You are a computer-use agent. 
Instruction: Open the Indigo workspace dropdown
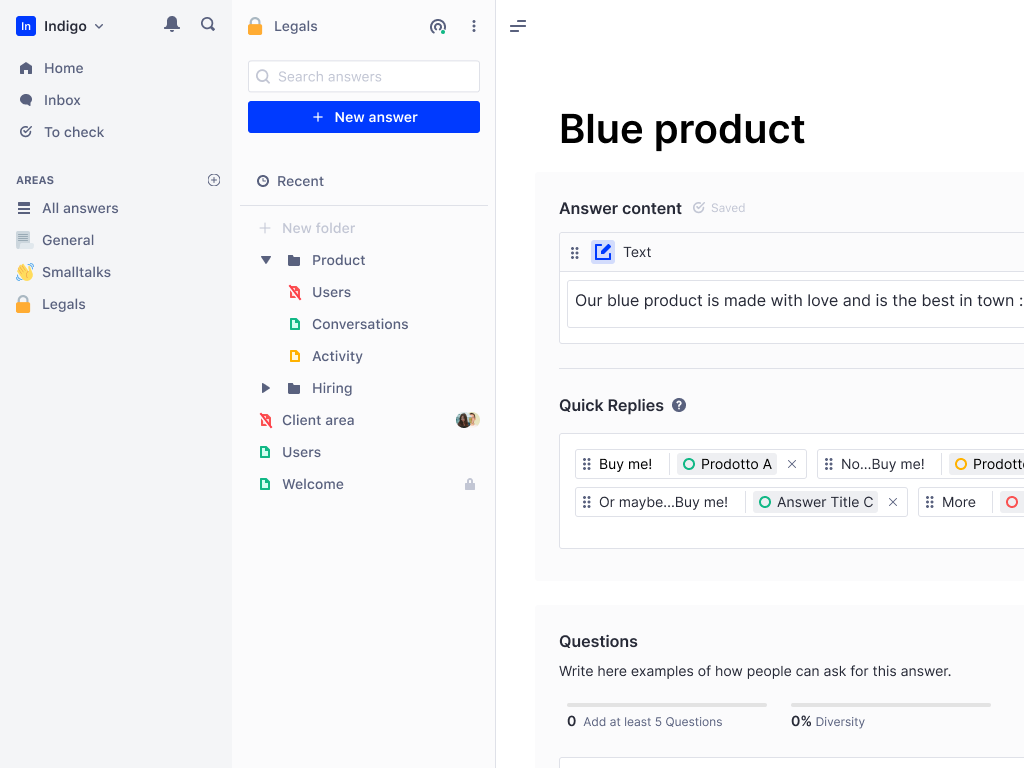pos(62,26)
